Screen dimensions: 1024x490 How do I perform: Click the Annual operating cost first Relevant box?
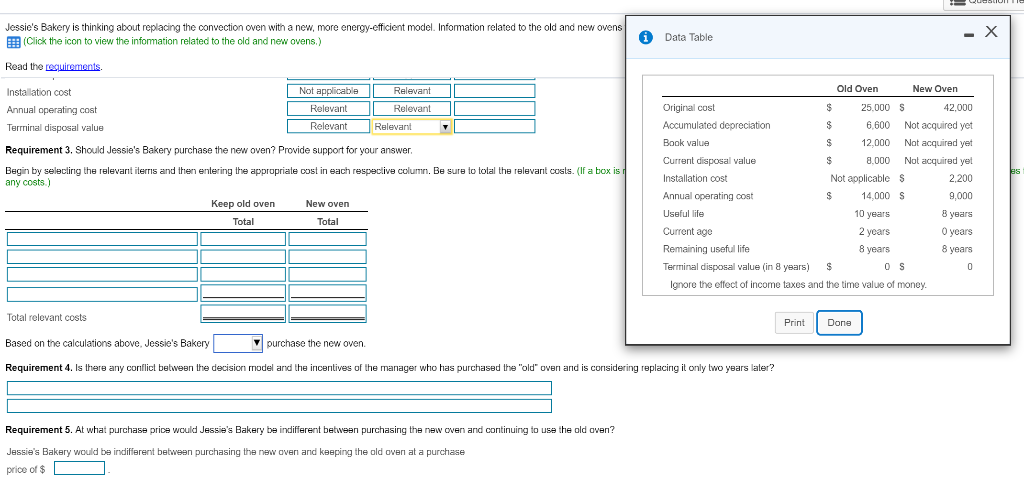tap(328, 108)
